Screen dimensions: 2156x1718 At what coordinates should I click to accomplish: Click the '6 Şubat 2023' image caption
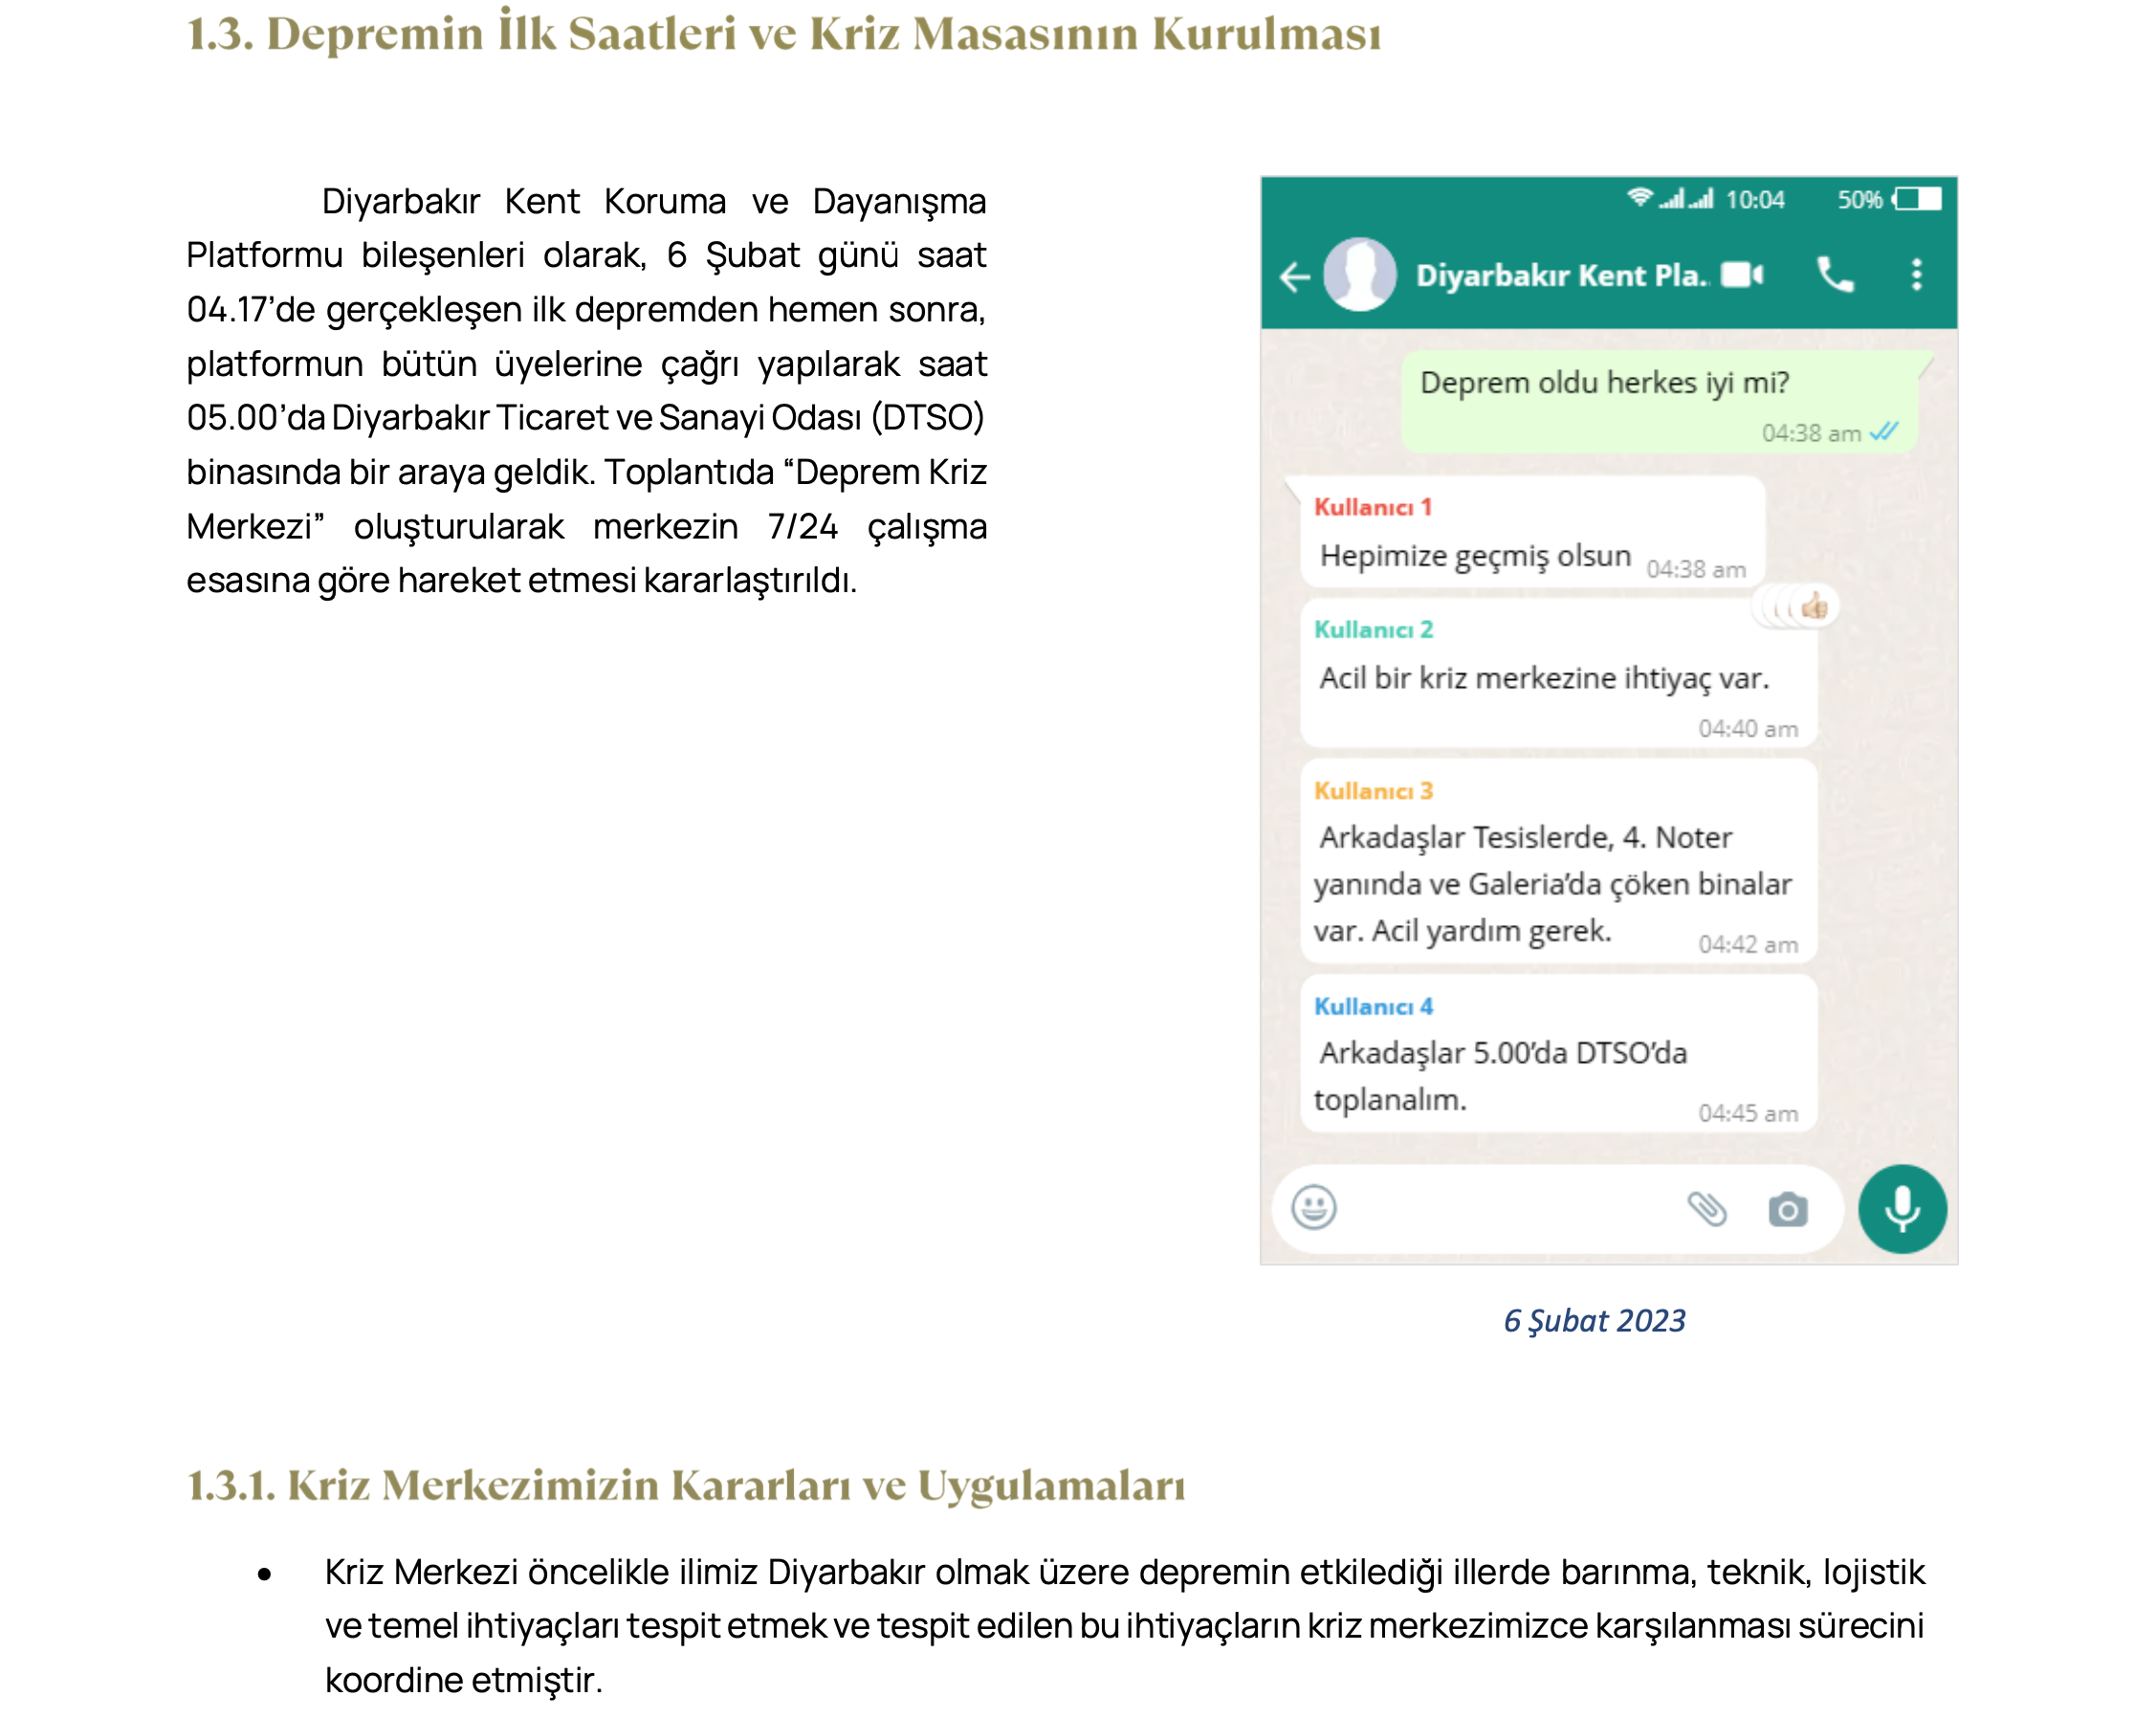(x=1594, y=1320)
